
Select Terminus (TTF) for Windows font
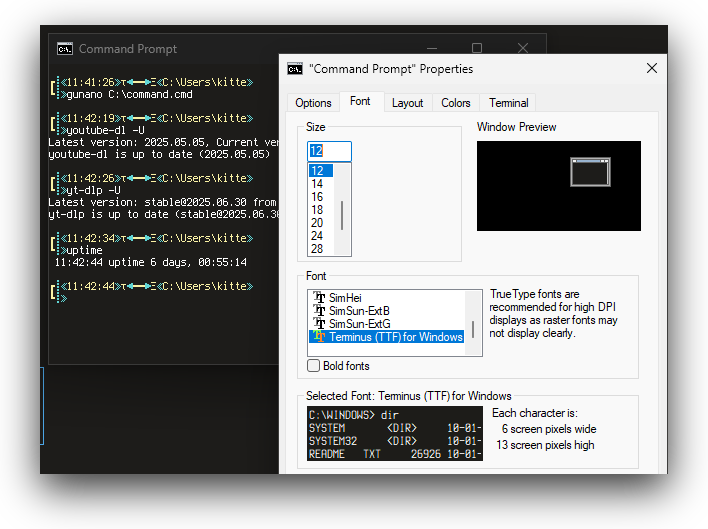[387, 337]
